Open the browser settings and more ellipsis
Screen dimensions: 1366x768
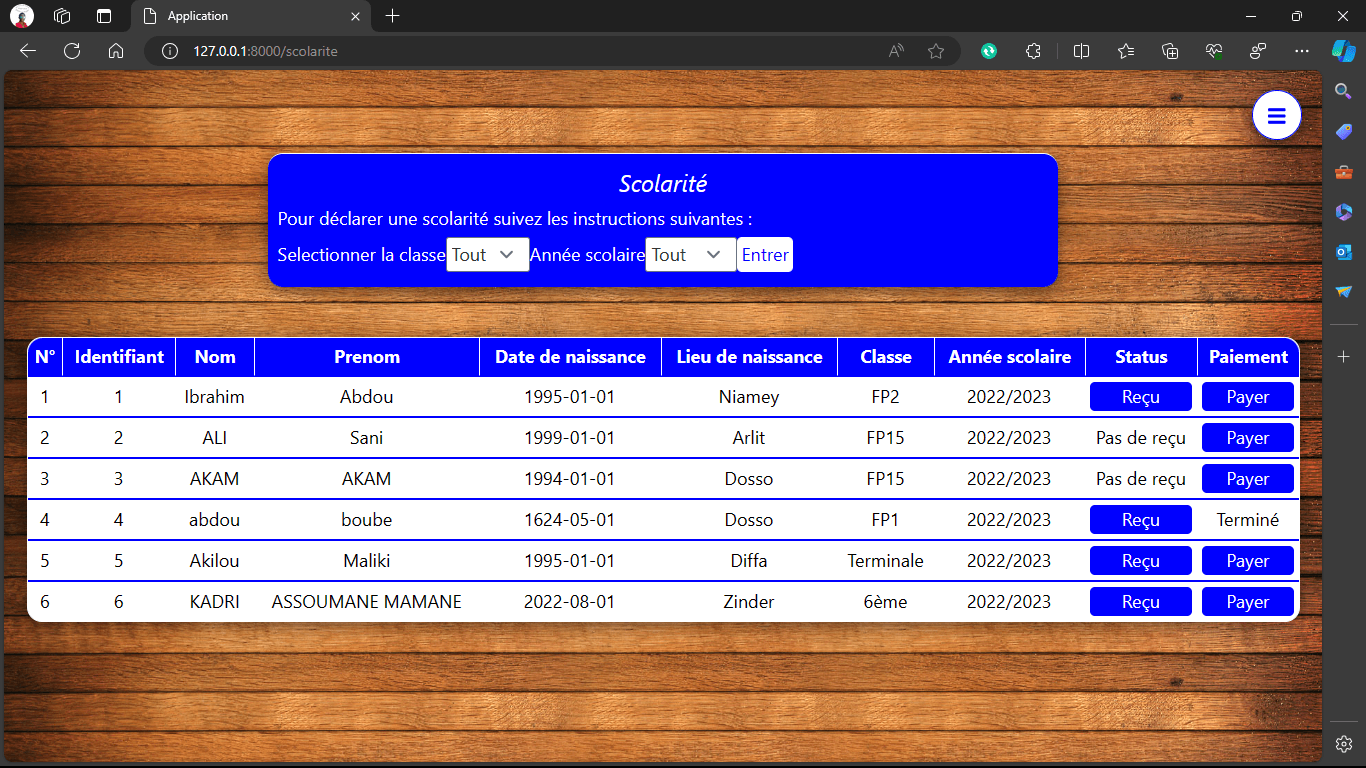(1301, 51)
